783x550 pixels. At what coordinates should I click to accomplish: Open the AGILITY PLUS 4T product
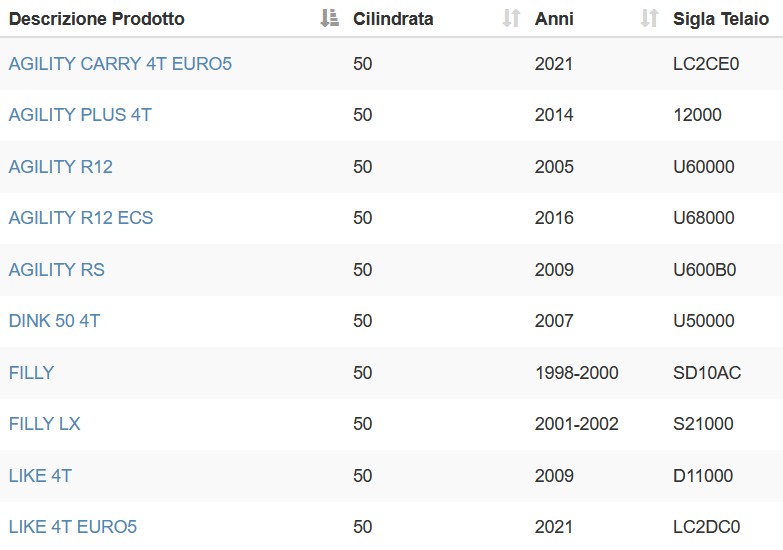(80, 115)
